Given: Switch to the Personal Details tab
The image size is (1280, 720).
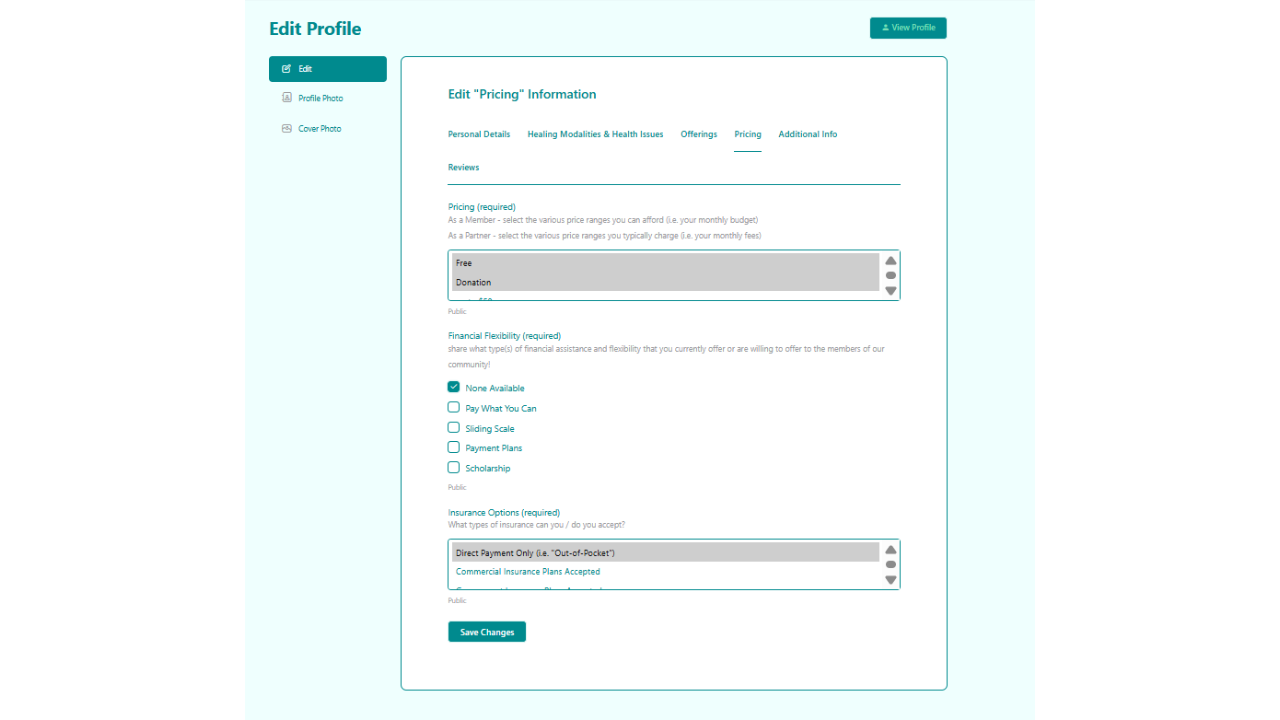Looking at the screenshot, I should click(479, 134).
